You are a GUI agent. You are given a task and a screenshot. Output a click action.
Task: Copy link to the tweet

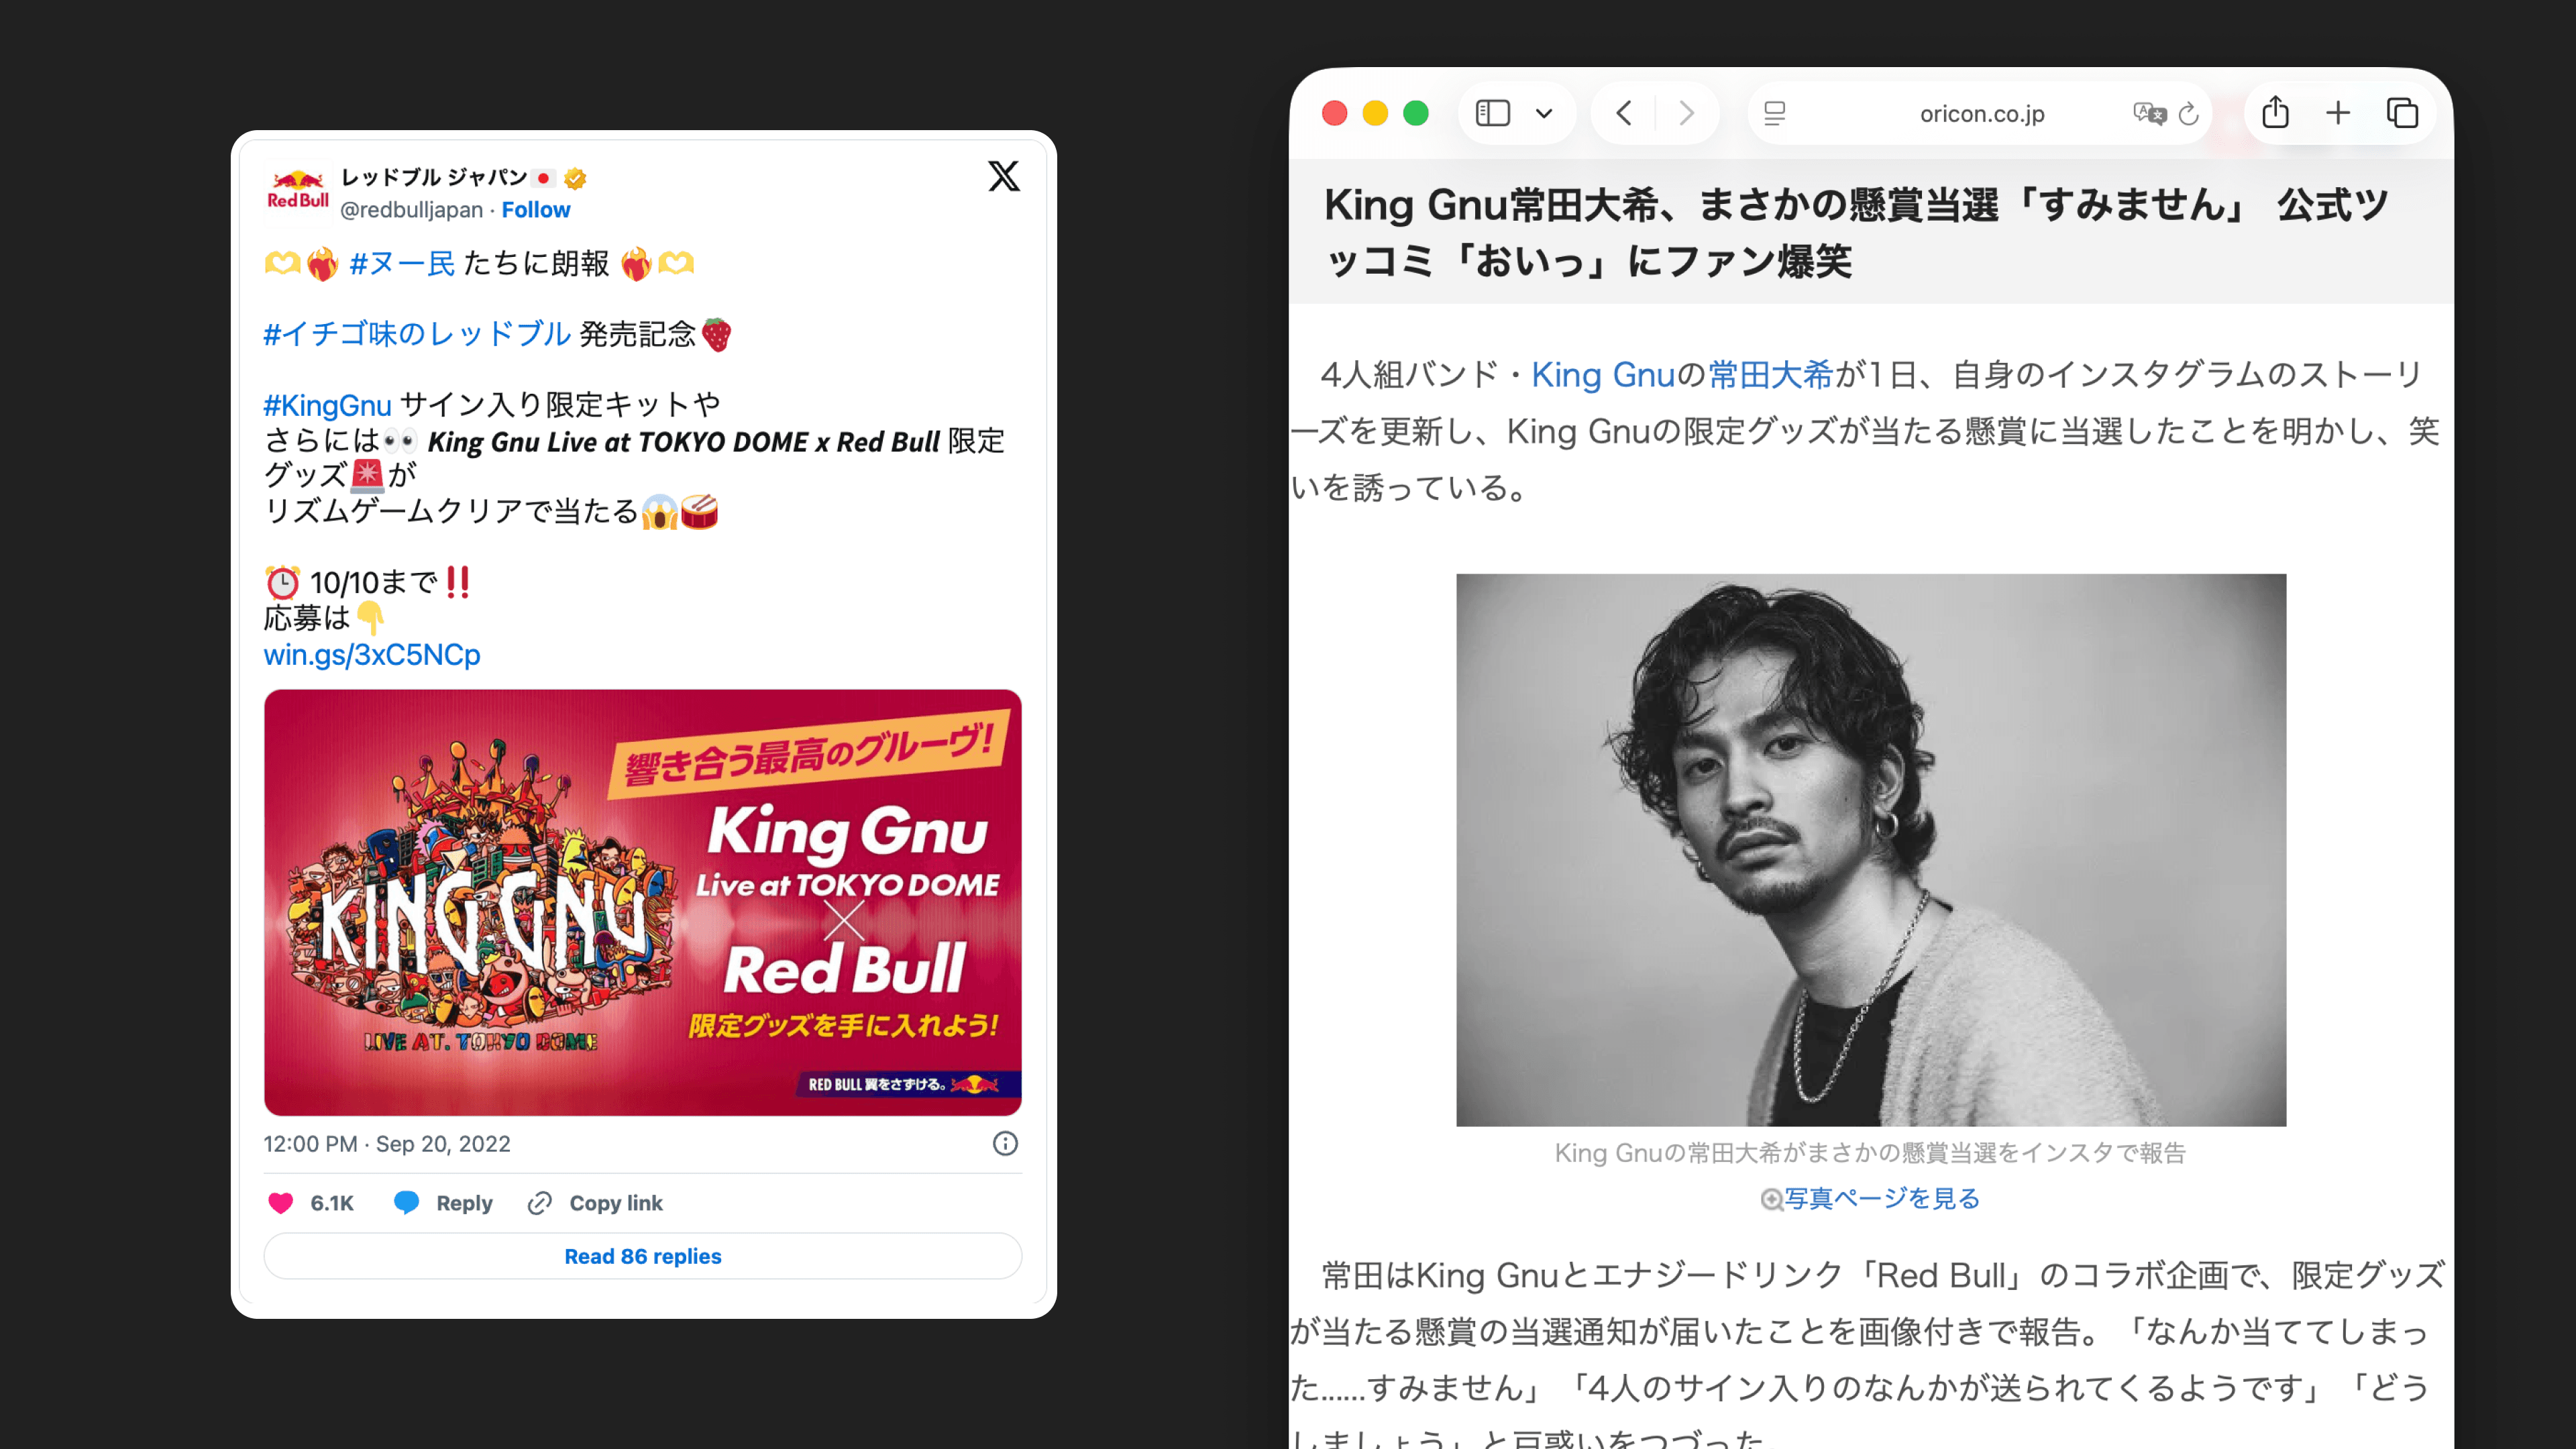pyautogui.click(x=595, y=1203)
